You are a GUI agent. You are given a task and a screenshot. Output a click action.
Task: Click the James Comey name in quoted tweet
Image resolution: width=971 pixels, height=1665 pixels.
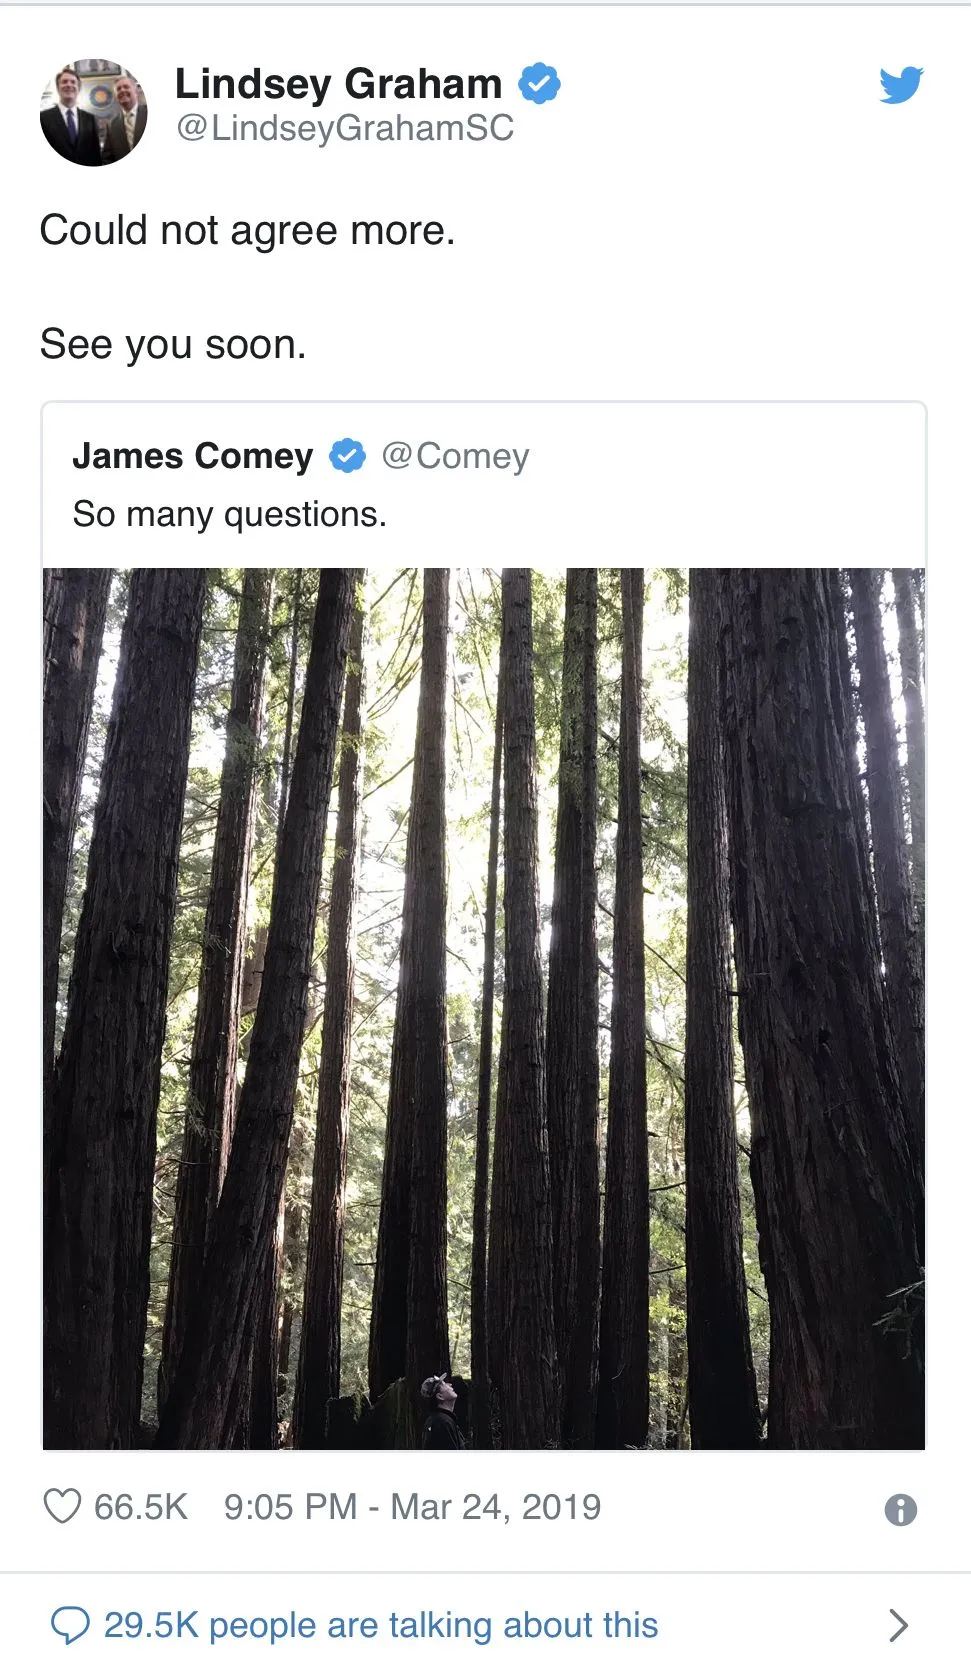click(x=192, y=456)
